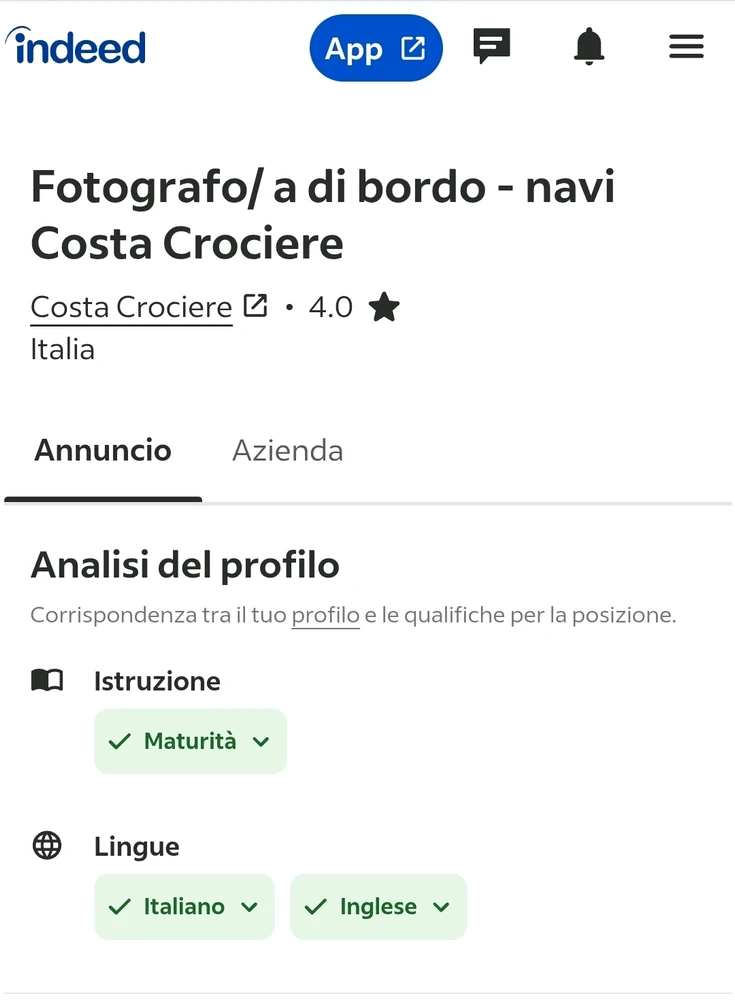Click the checkmark on Inglese chip
Screen dimensions: 735x1000
(316, 907)
